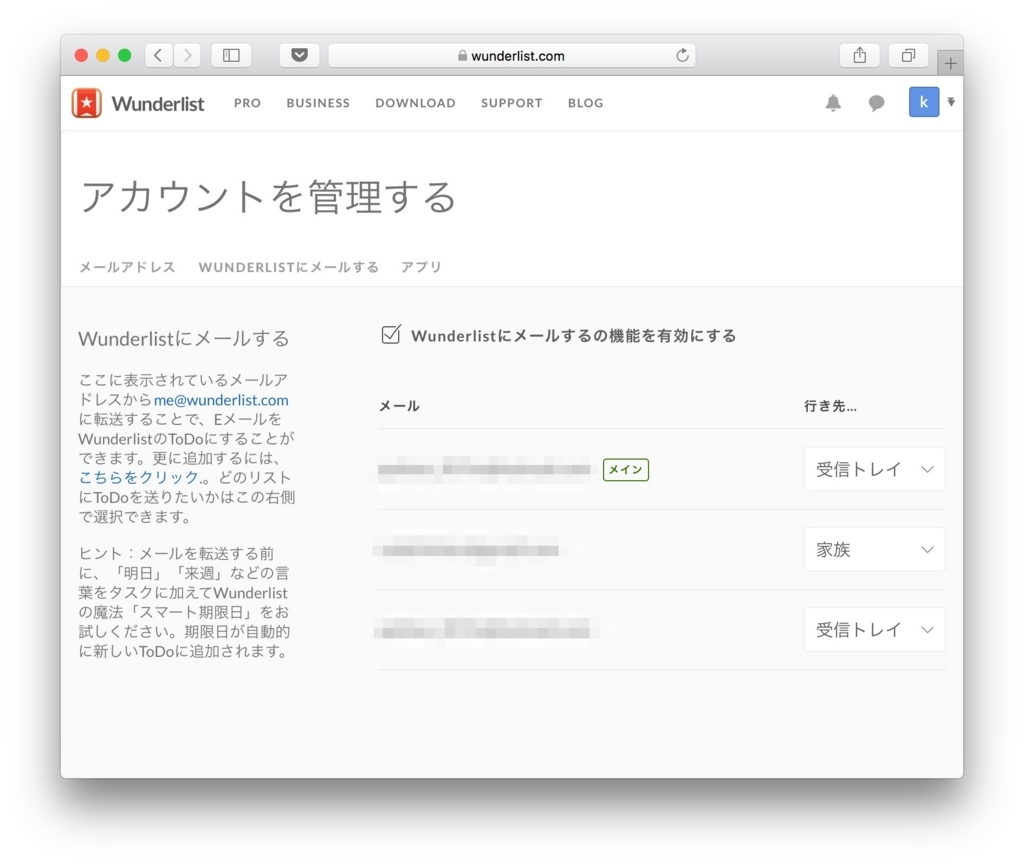Open the Safari share button

(860, 55)
